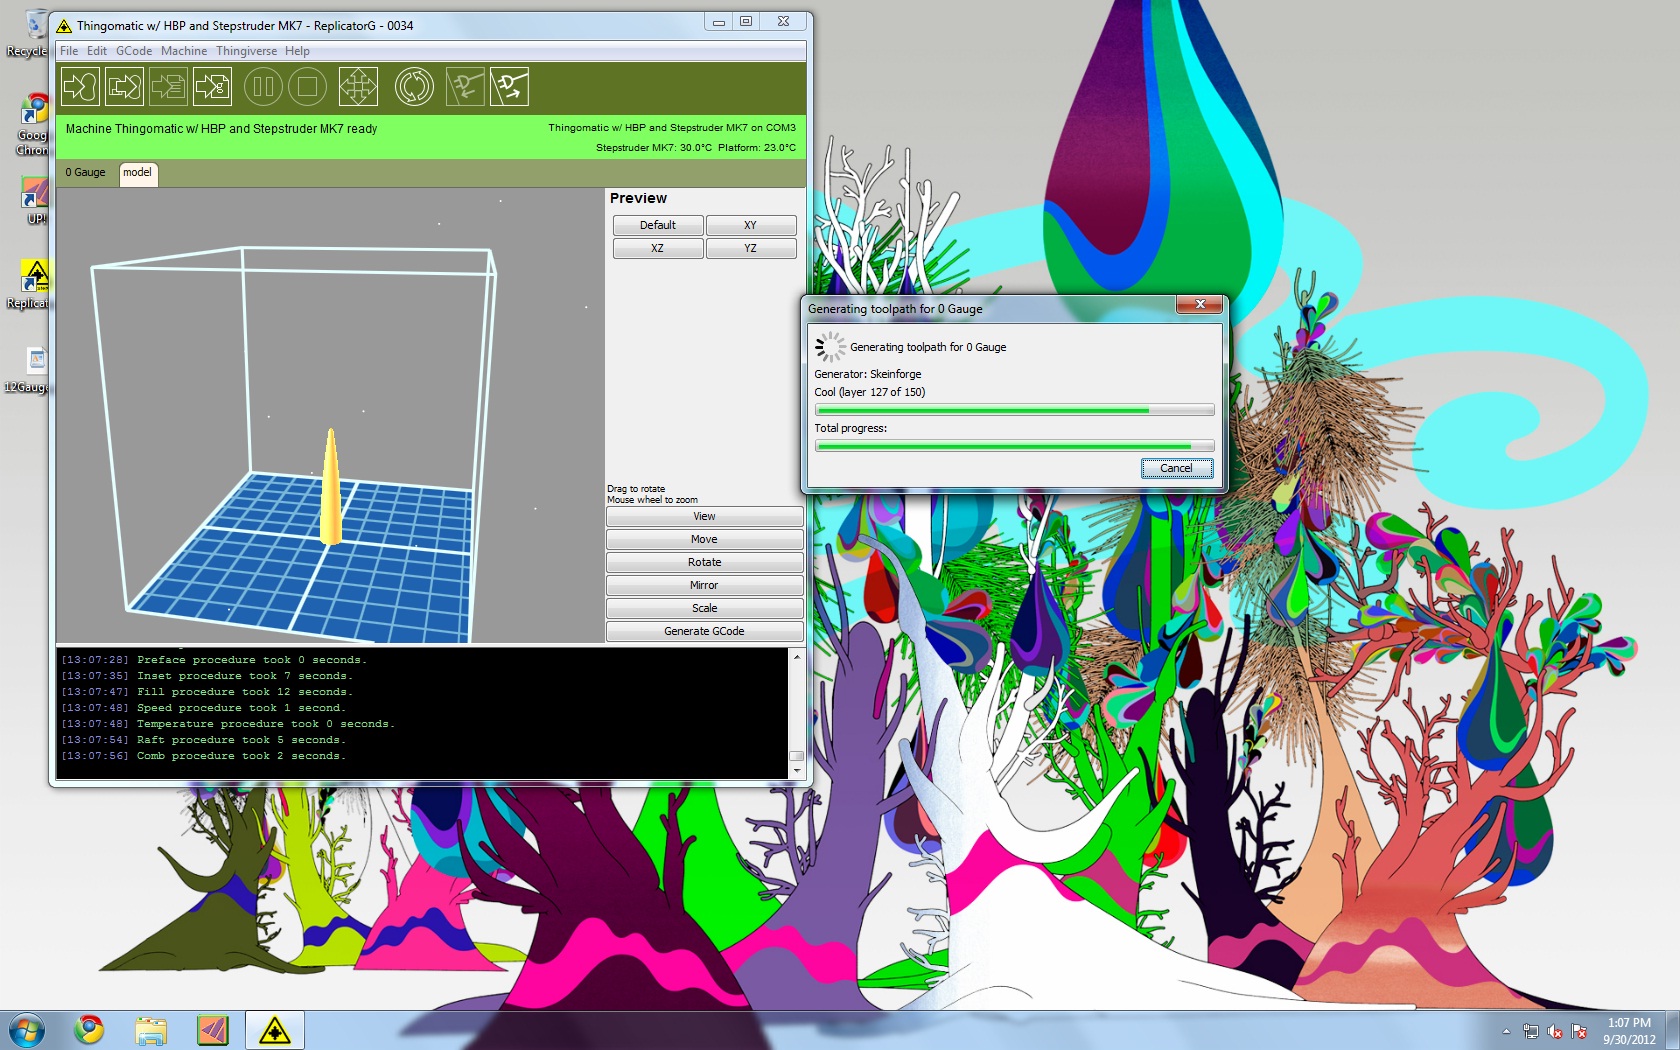Click the Connect to machine plug icon

pyautogui.click(x=465, y=87)
